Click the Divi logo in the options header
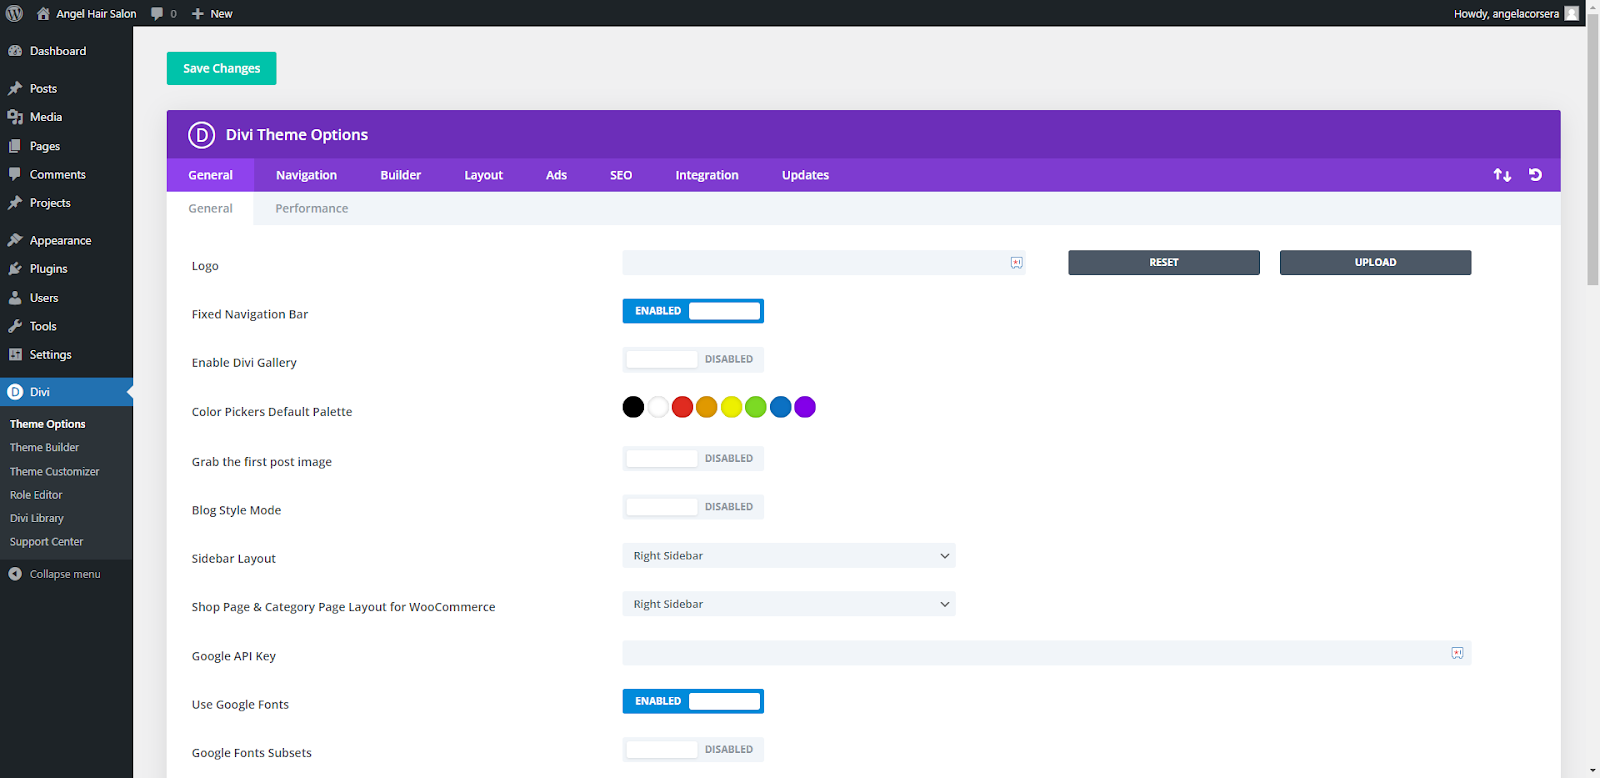This screenshot has width=1600, height=778. pyautogui.click(x=201, y=135)
